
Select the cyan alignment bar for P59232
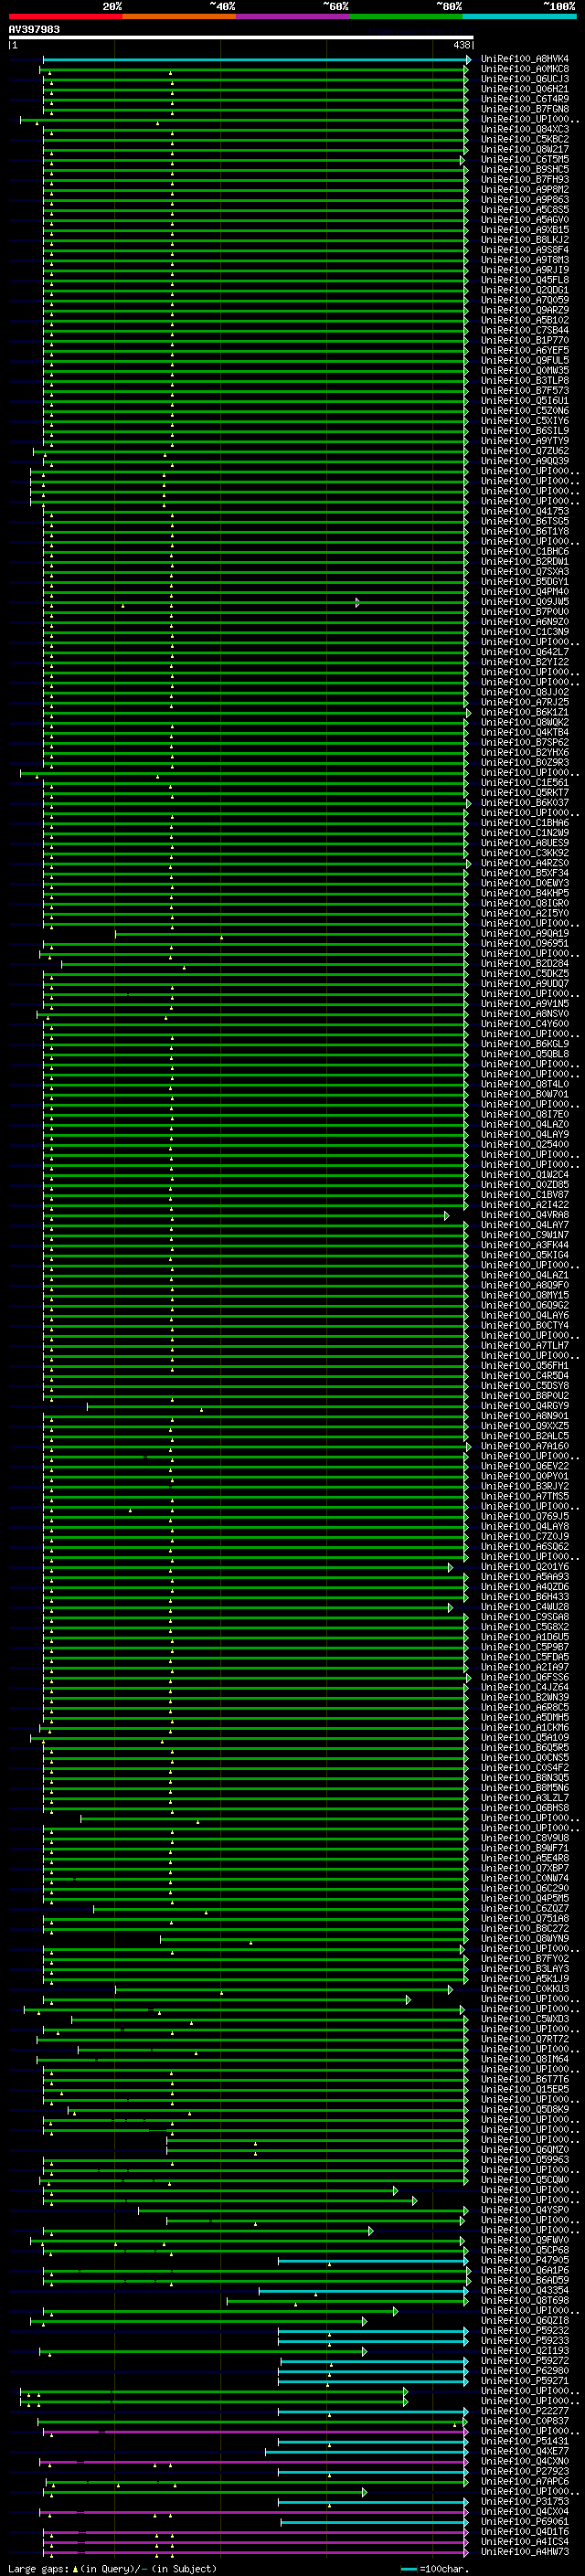pyautogui.click(x=373, y=2330)
